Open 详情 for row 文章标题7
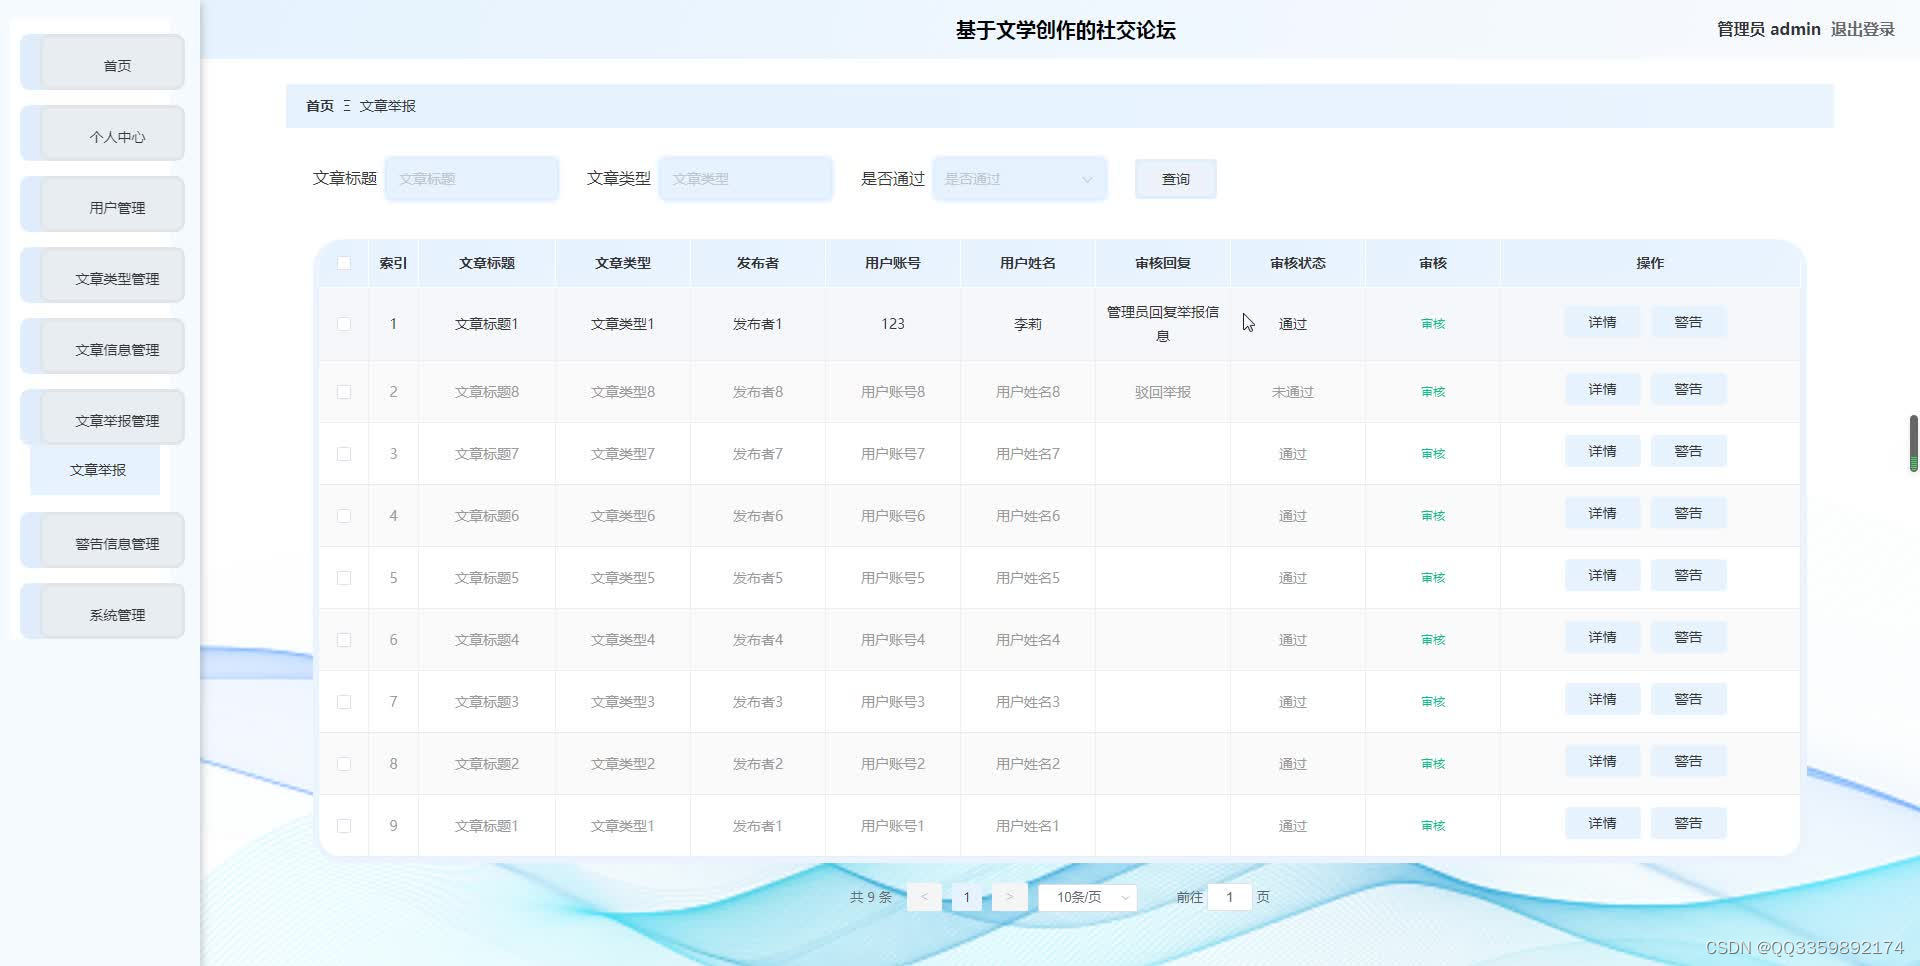The width and height of the screenshot is (1920, 966). pos(1602,451)
